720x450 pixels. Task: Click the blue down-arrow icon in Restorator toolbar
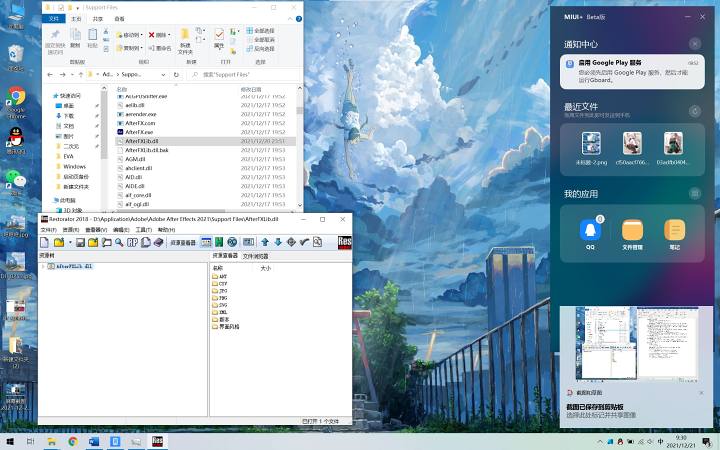(278, 242)
